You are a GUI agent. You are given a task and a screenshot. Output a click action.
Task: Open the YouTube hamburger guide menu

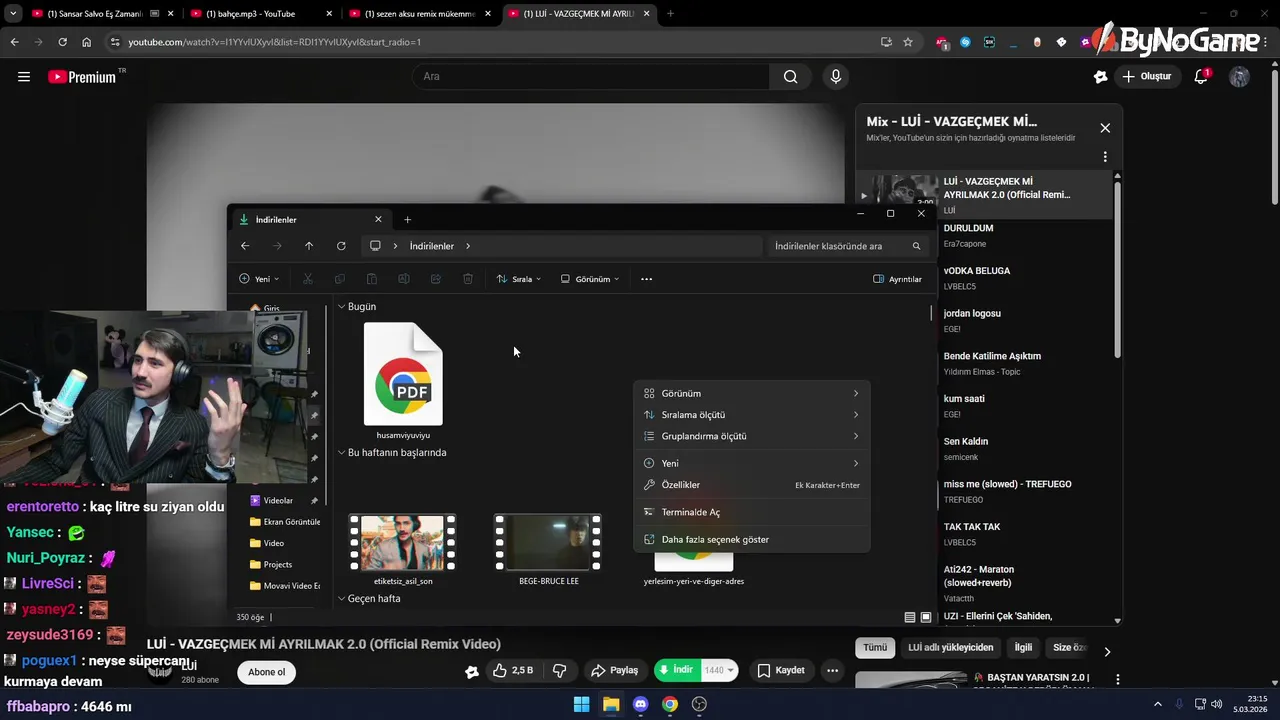(x=24, y=76)
